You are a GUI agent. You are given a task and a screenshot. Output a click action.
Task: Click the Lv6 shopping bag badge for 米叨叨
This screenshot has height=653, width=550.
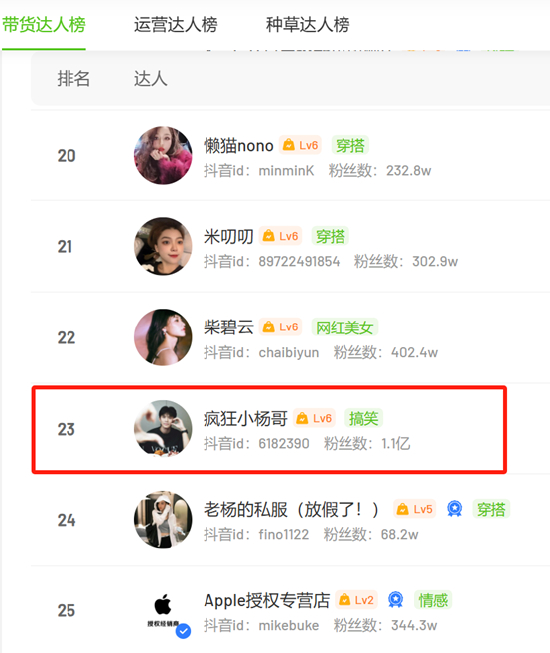point(280,236)
